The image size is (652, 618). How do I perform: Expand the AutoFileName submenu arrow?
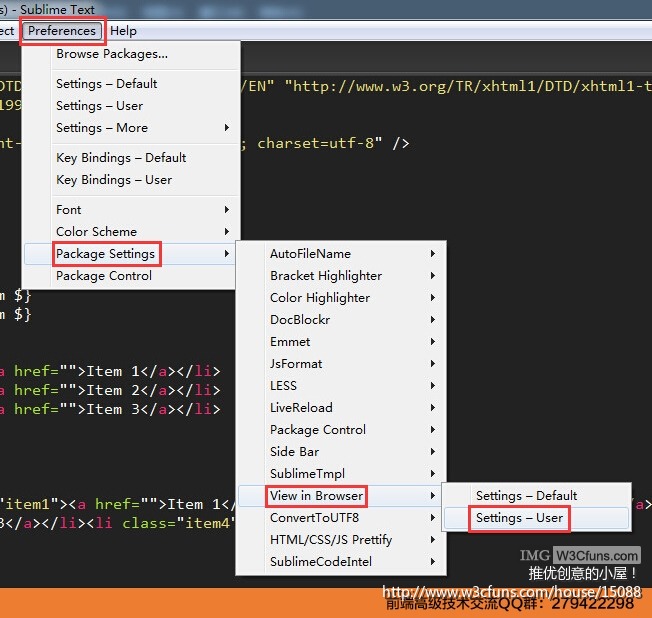433,254
